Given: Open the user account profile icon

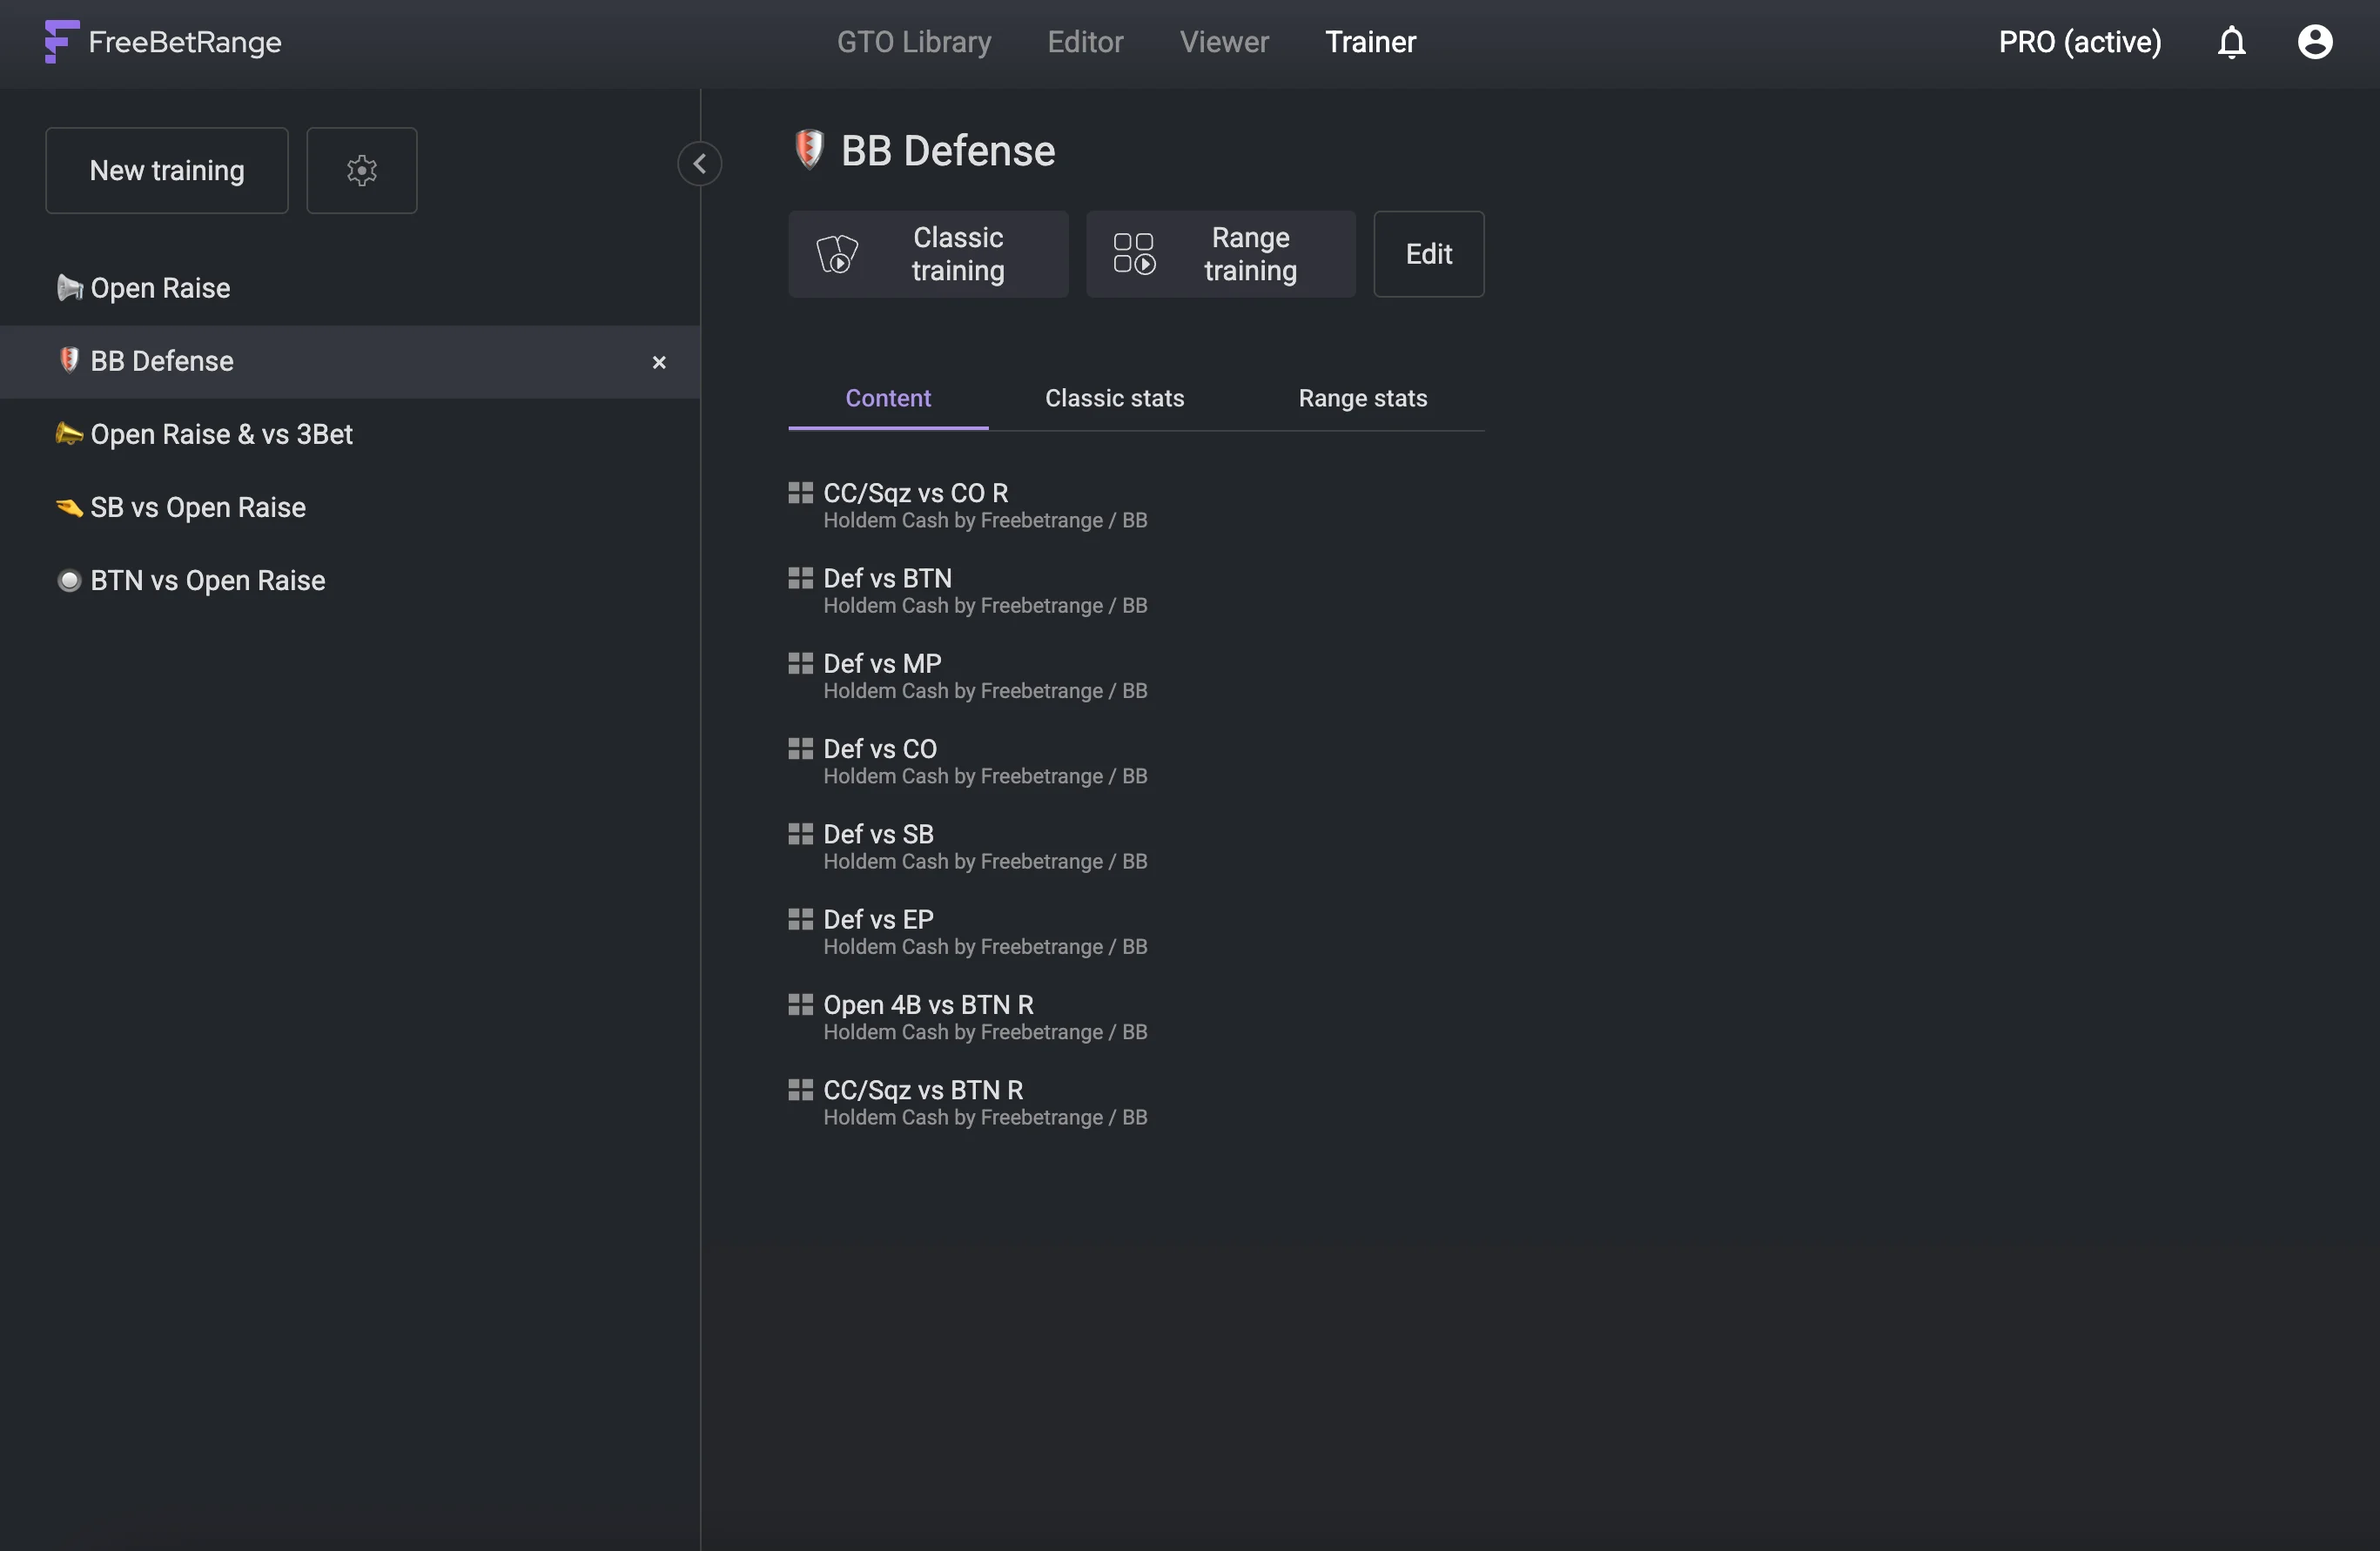Looking at the screenshot, I should (x=2314, y=42).
